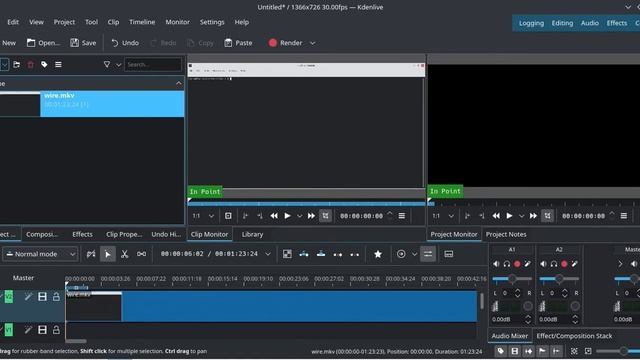This screenshot has width=640, height=360.
Task: Click the Clip Monitor options hamburger icon
Action: pos(402,216)
